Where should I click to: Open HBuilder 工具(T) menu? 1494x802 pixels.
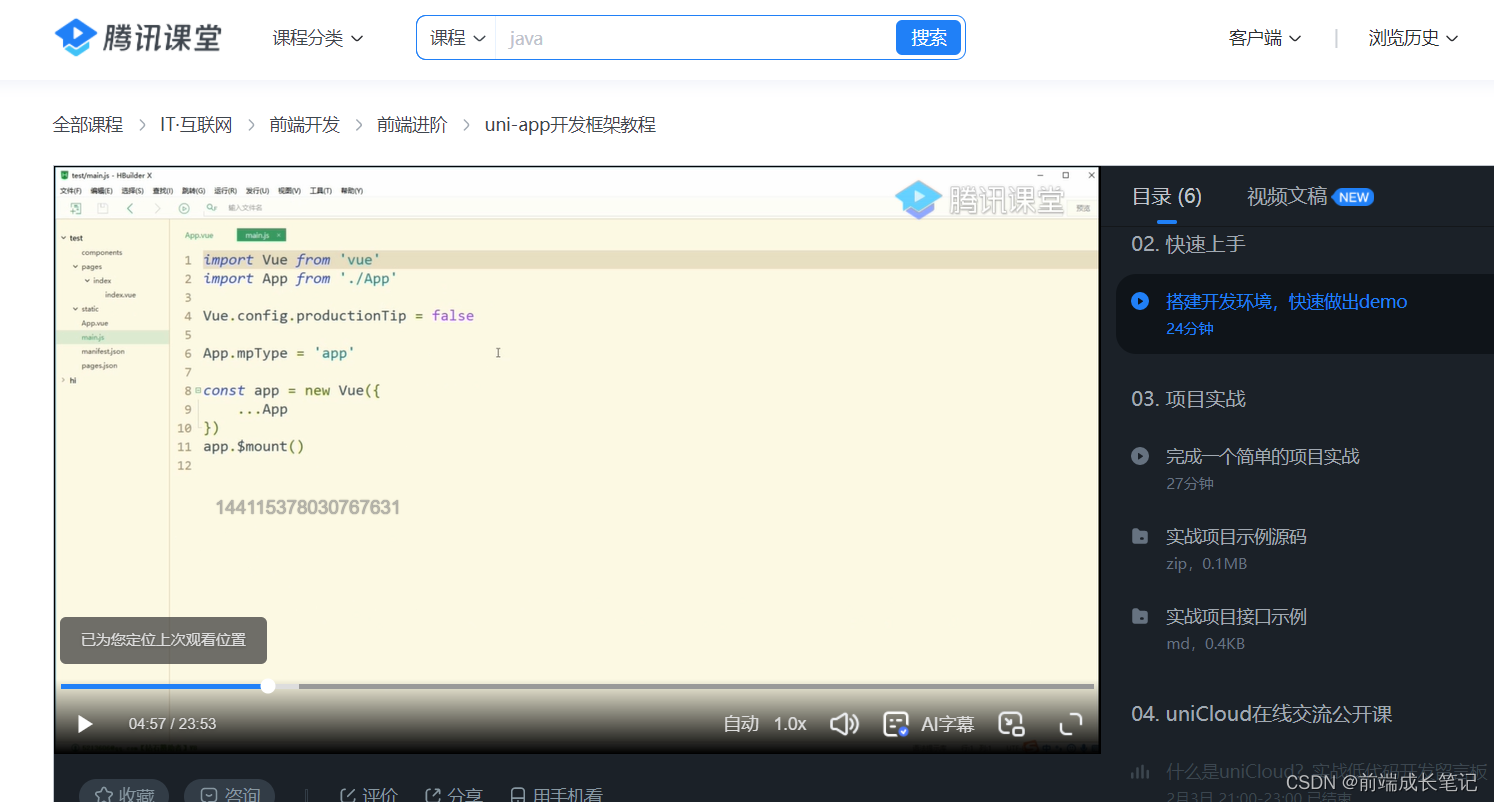pyautogui.click(x=321, y=190)
